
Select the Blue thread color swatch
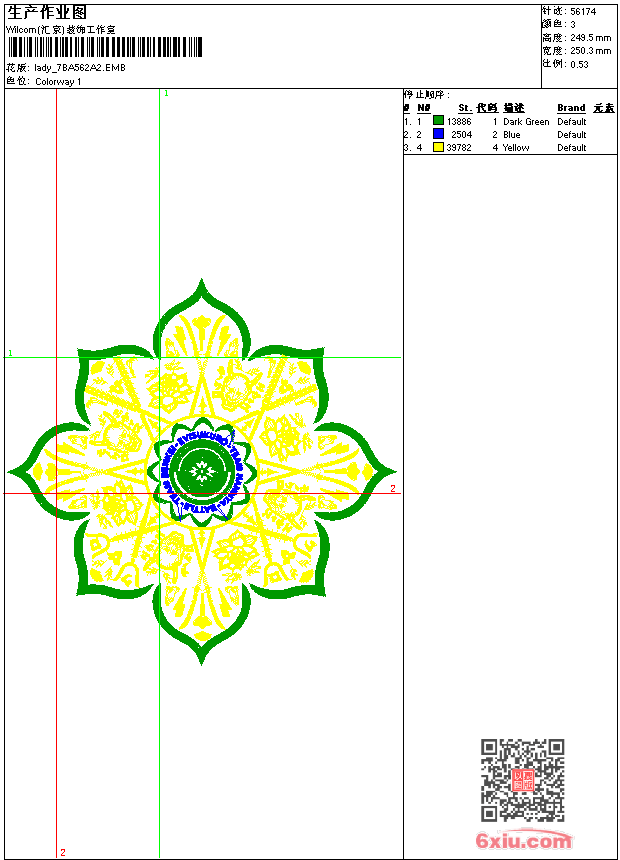(x=438, y=134)
